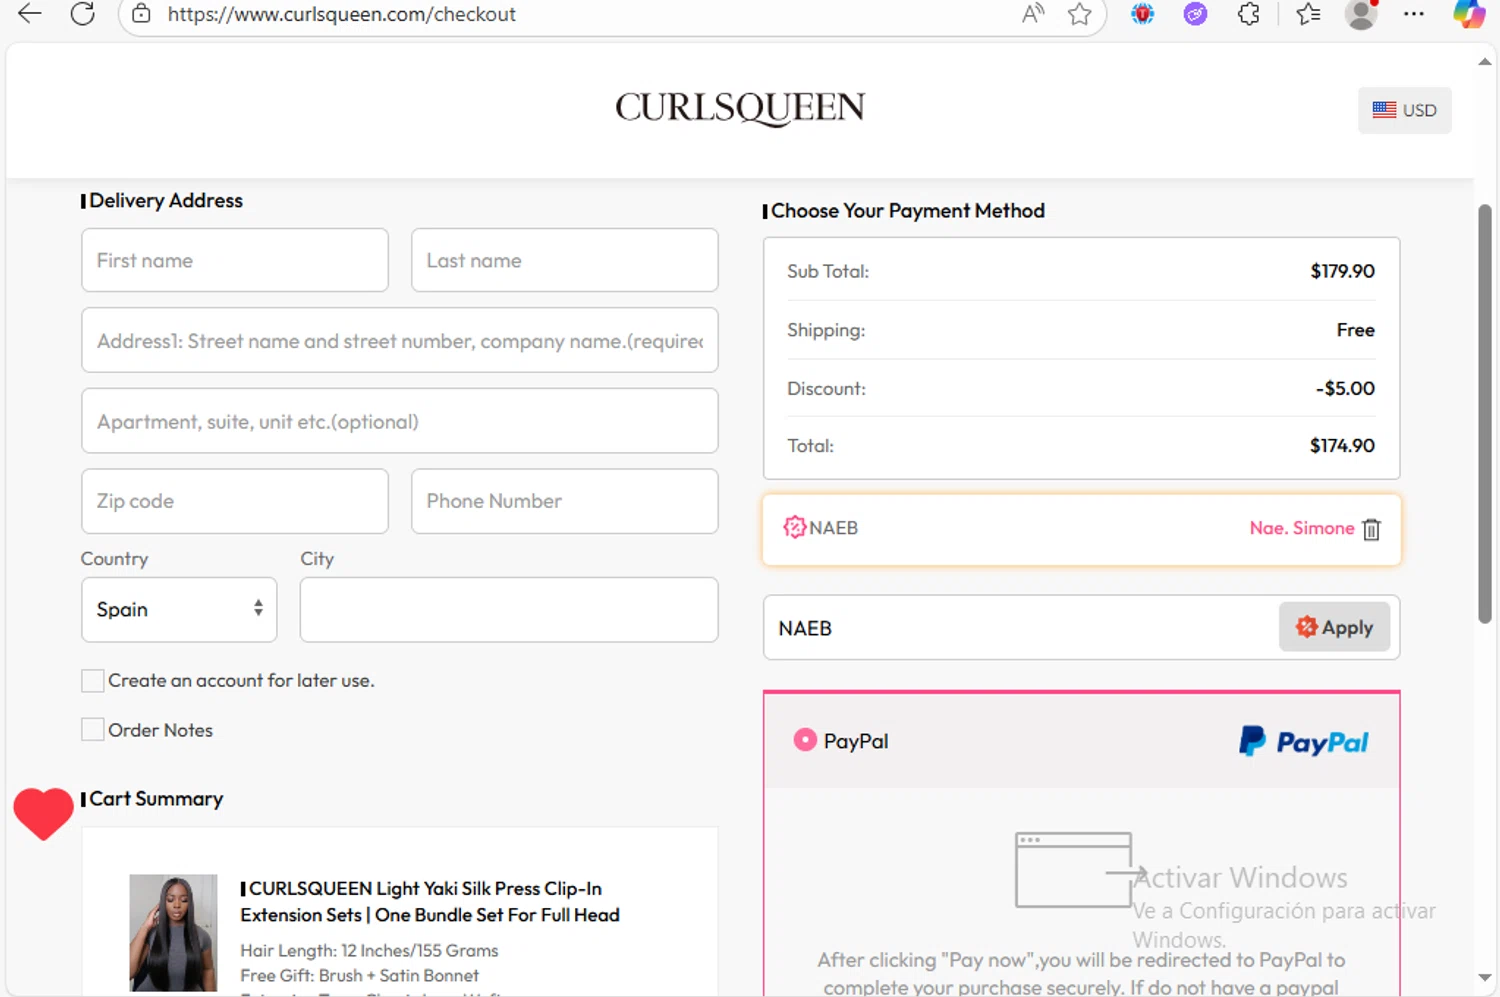
Task: Click the page vertical scrollbar thumb
Action: point(1485,414)
